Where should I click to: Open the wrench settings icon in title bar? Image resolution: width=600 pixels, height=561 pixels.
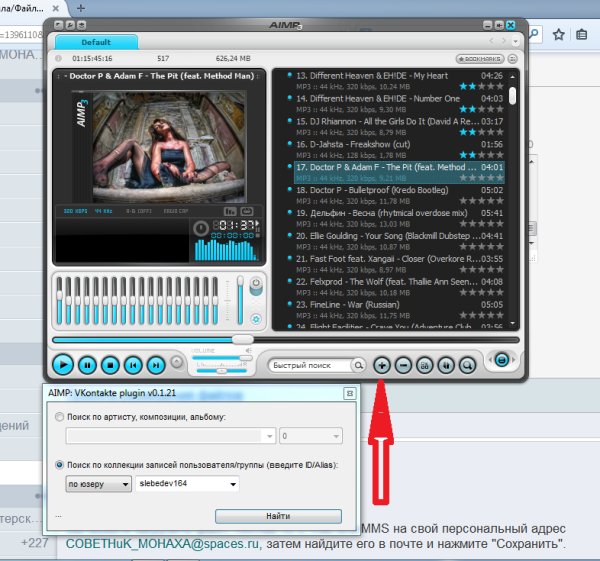(70, 25)
